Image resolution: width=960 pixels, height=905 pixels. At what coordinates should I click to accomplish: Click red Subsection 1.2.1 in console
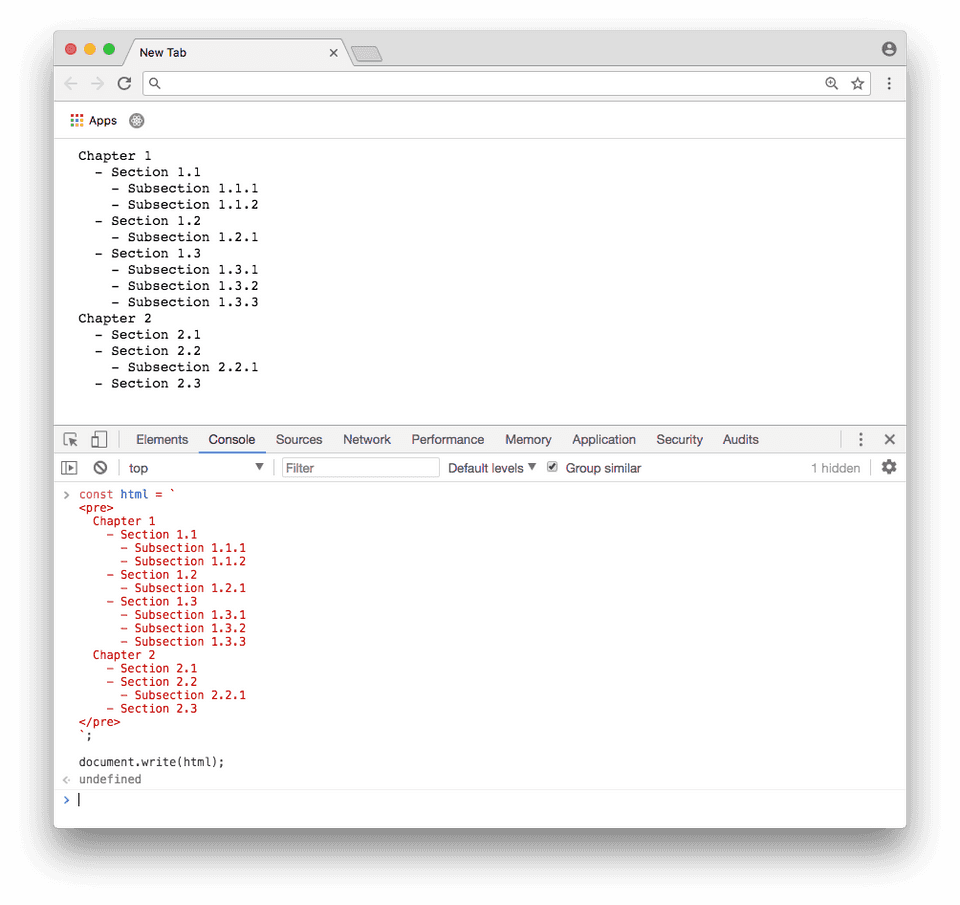point(190,588)
